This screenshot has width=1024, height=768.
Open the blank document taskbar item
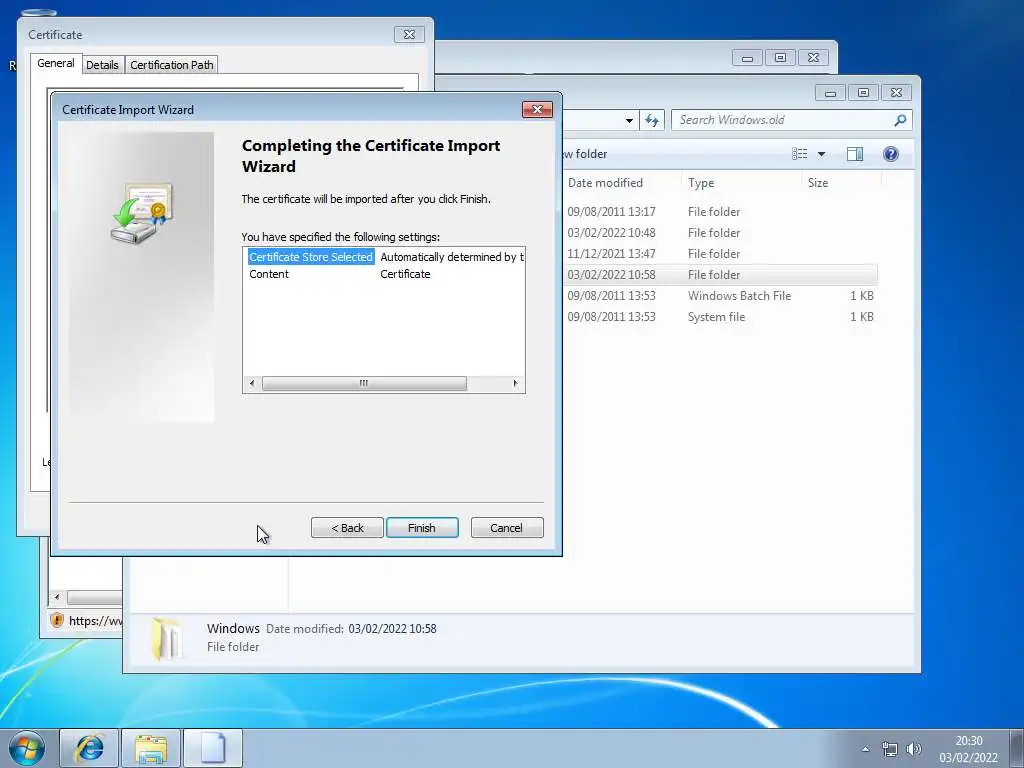pos(213,748)
